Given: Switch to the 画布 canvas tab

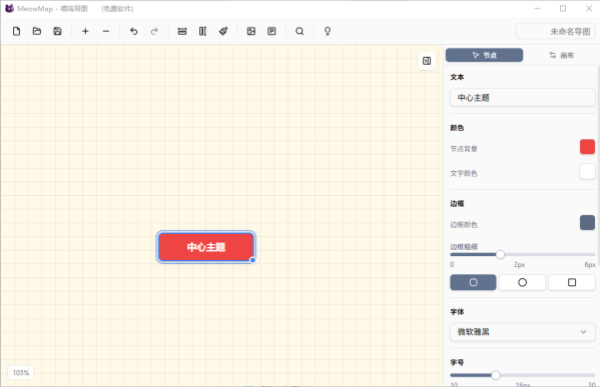Looking at the screenshot, I should [561, 55].
